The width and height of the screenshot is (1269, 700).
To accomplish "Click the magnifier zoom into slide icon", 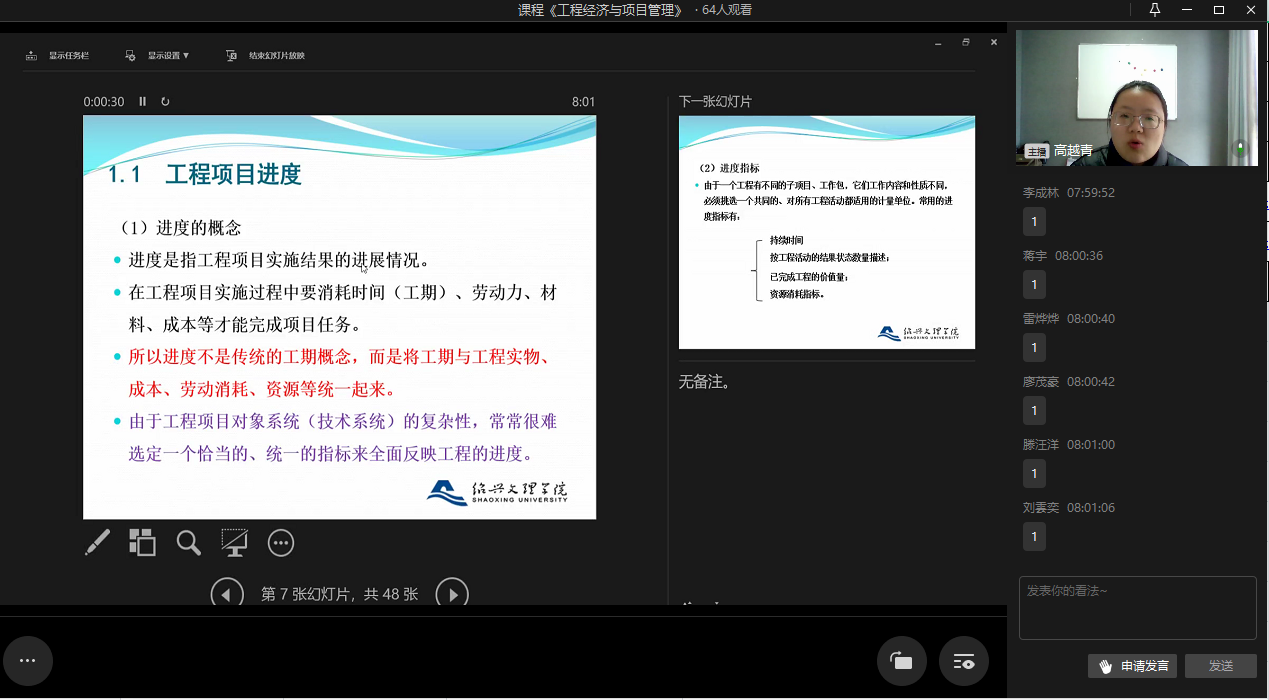I will pyautogui.click(x=188, y=543).
